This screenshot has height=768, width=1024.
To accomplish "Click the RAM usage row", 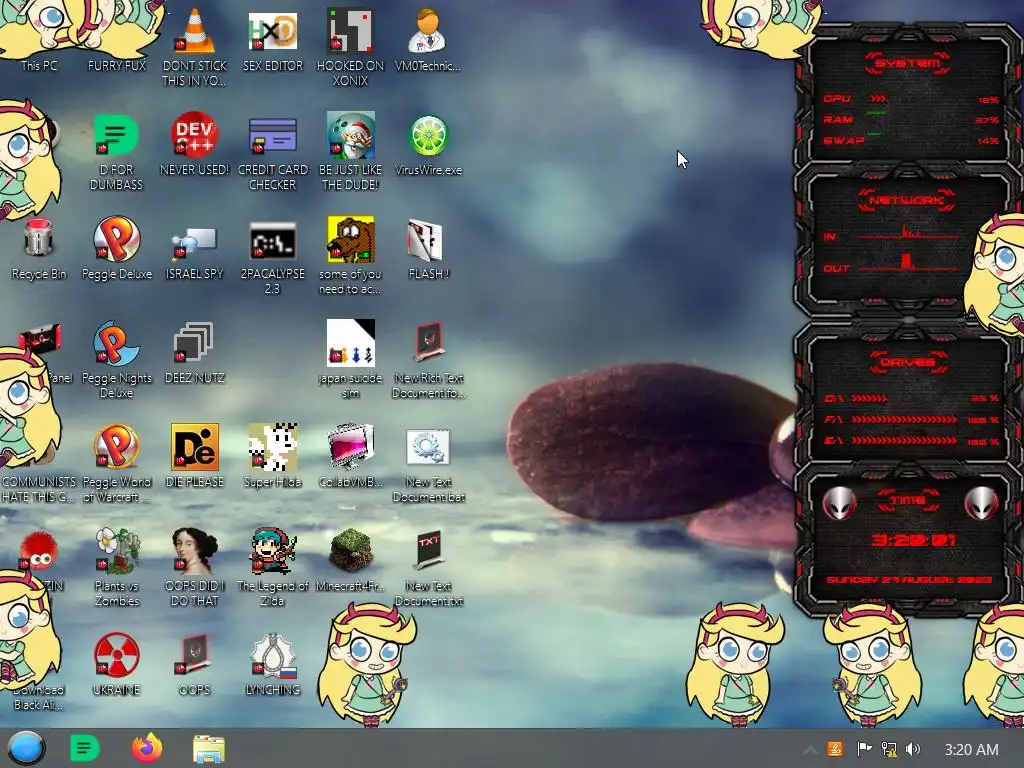I will (911, 120).
